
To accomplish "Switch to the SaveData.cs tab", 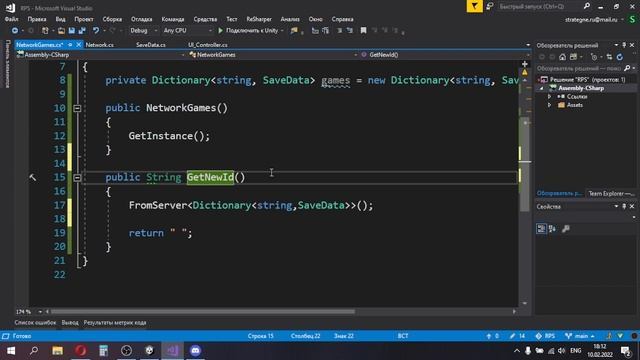I will click(151, 45).
